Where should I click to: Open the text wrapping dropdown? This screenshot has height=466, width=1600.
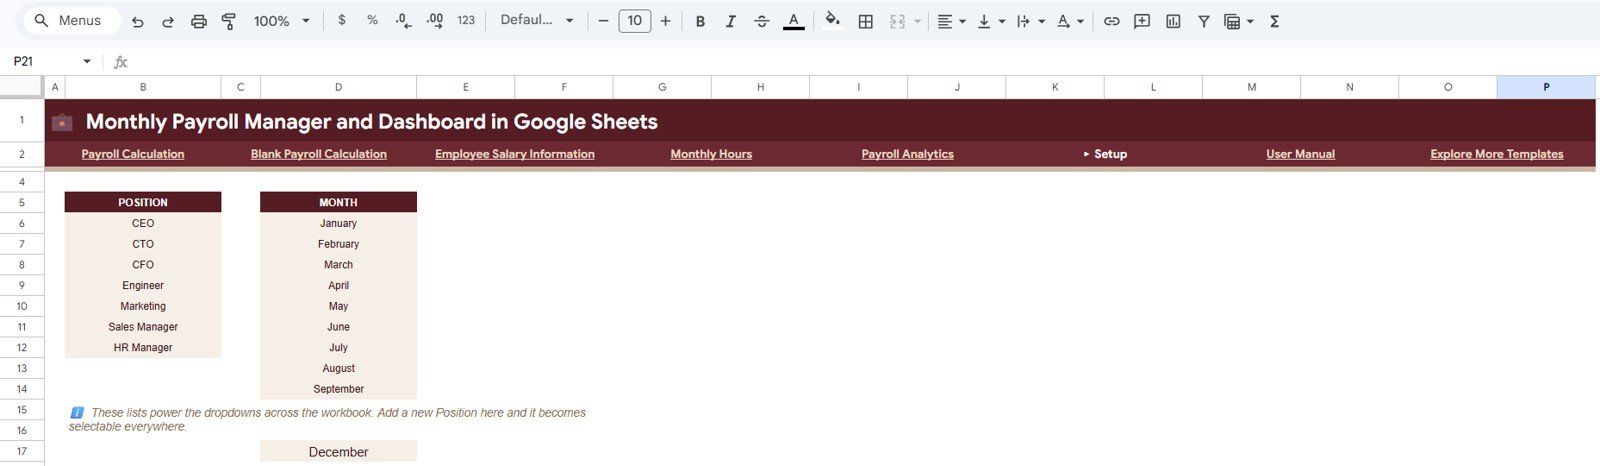click(1030, 21)
